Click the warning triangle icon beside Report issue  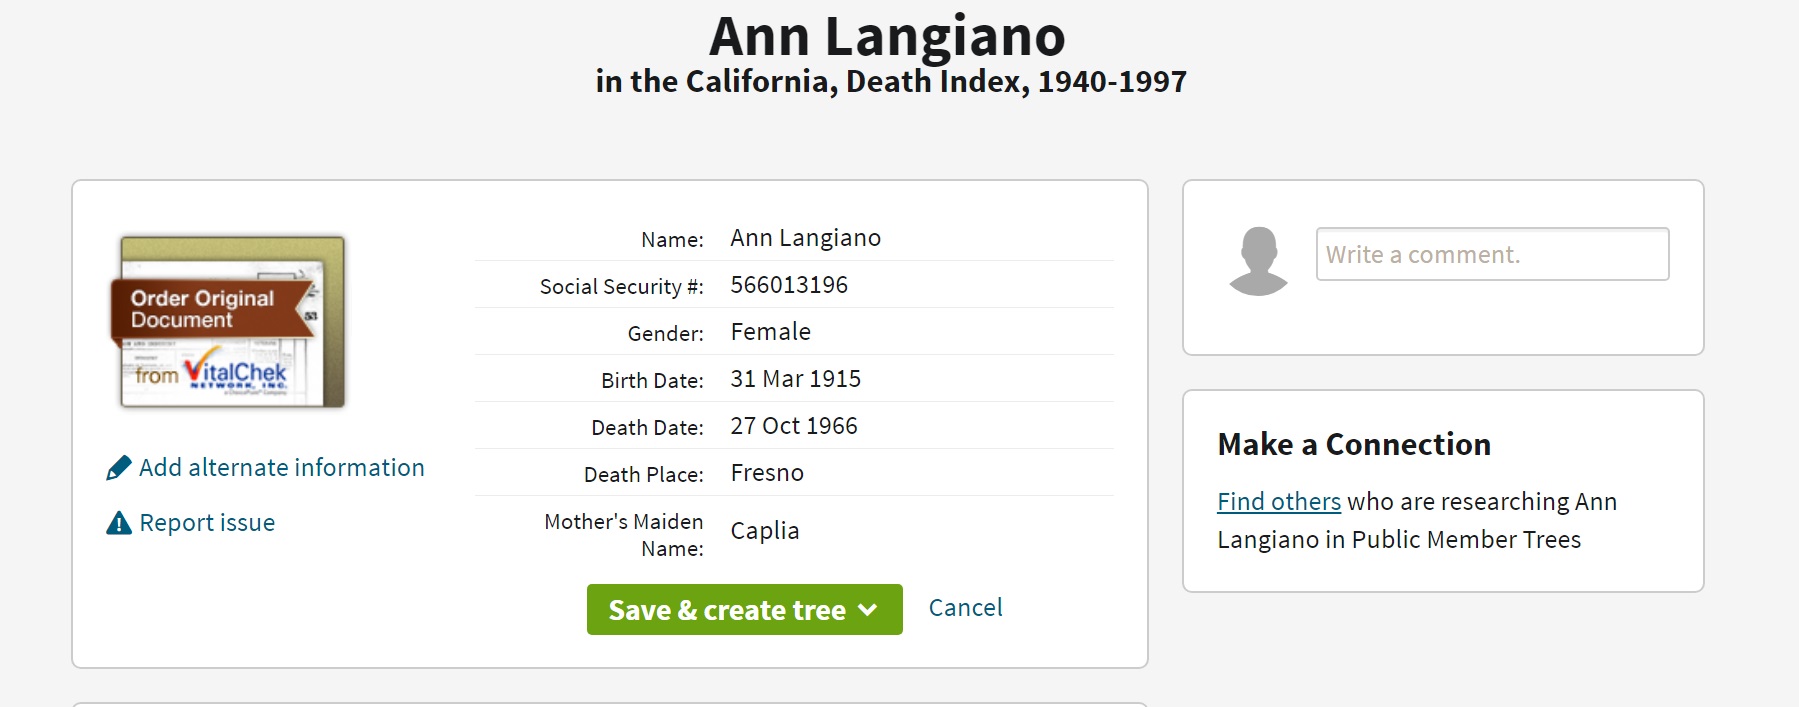119,523
